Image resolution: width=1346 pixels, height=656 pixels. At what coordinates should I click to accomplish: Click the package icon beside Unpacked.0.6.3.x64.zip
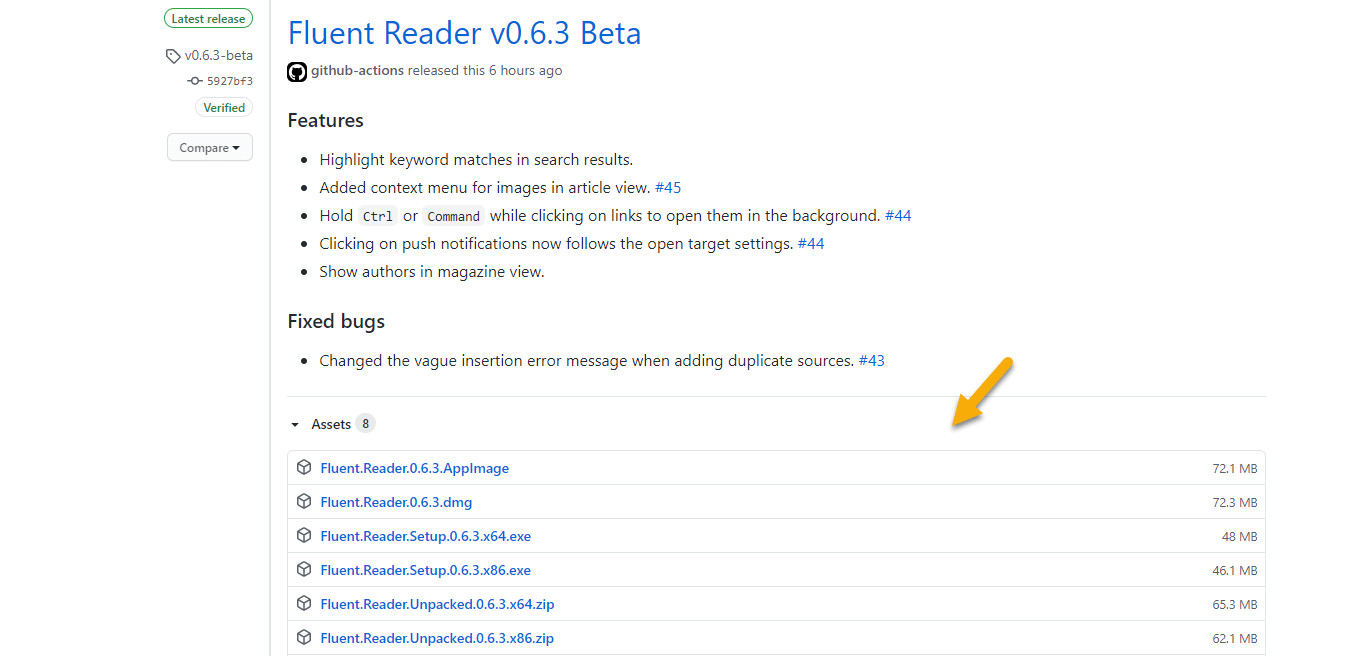[x=304, y=603]
